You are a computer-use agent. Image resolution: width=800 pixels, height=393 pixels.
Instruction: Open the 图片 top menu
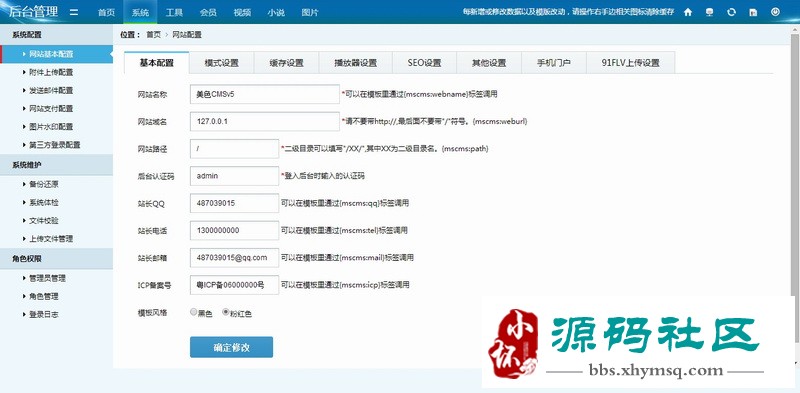click(x=310, y=12)
